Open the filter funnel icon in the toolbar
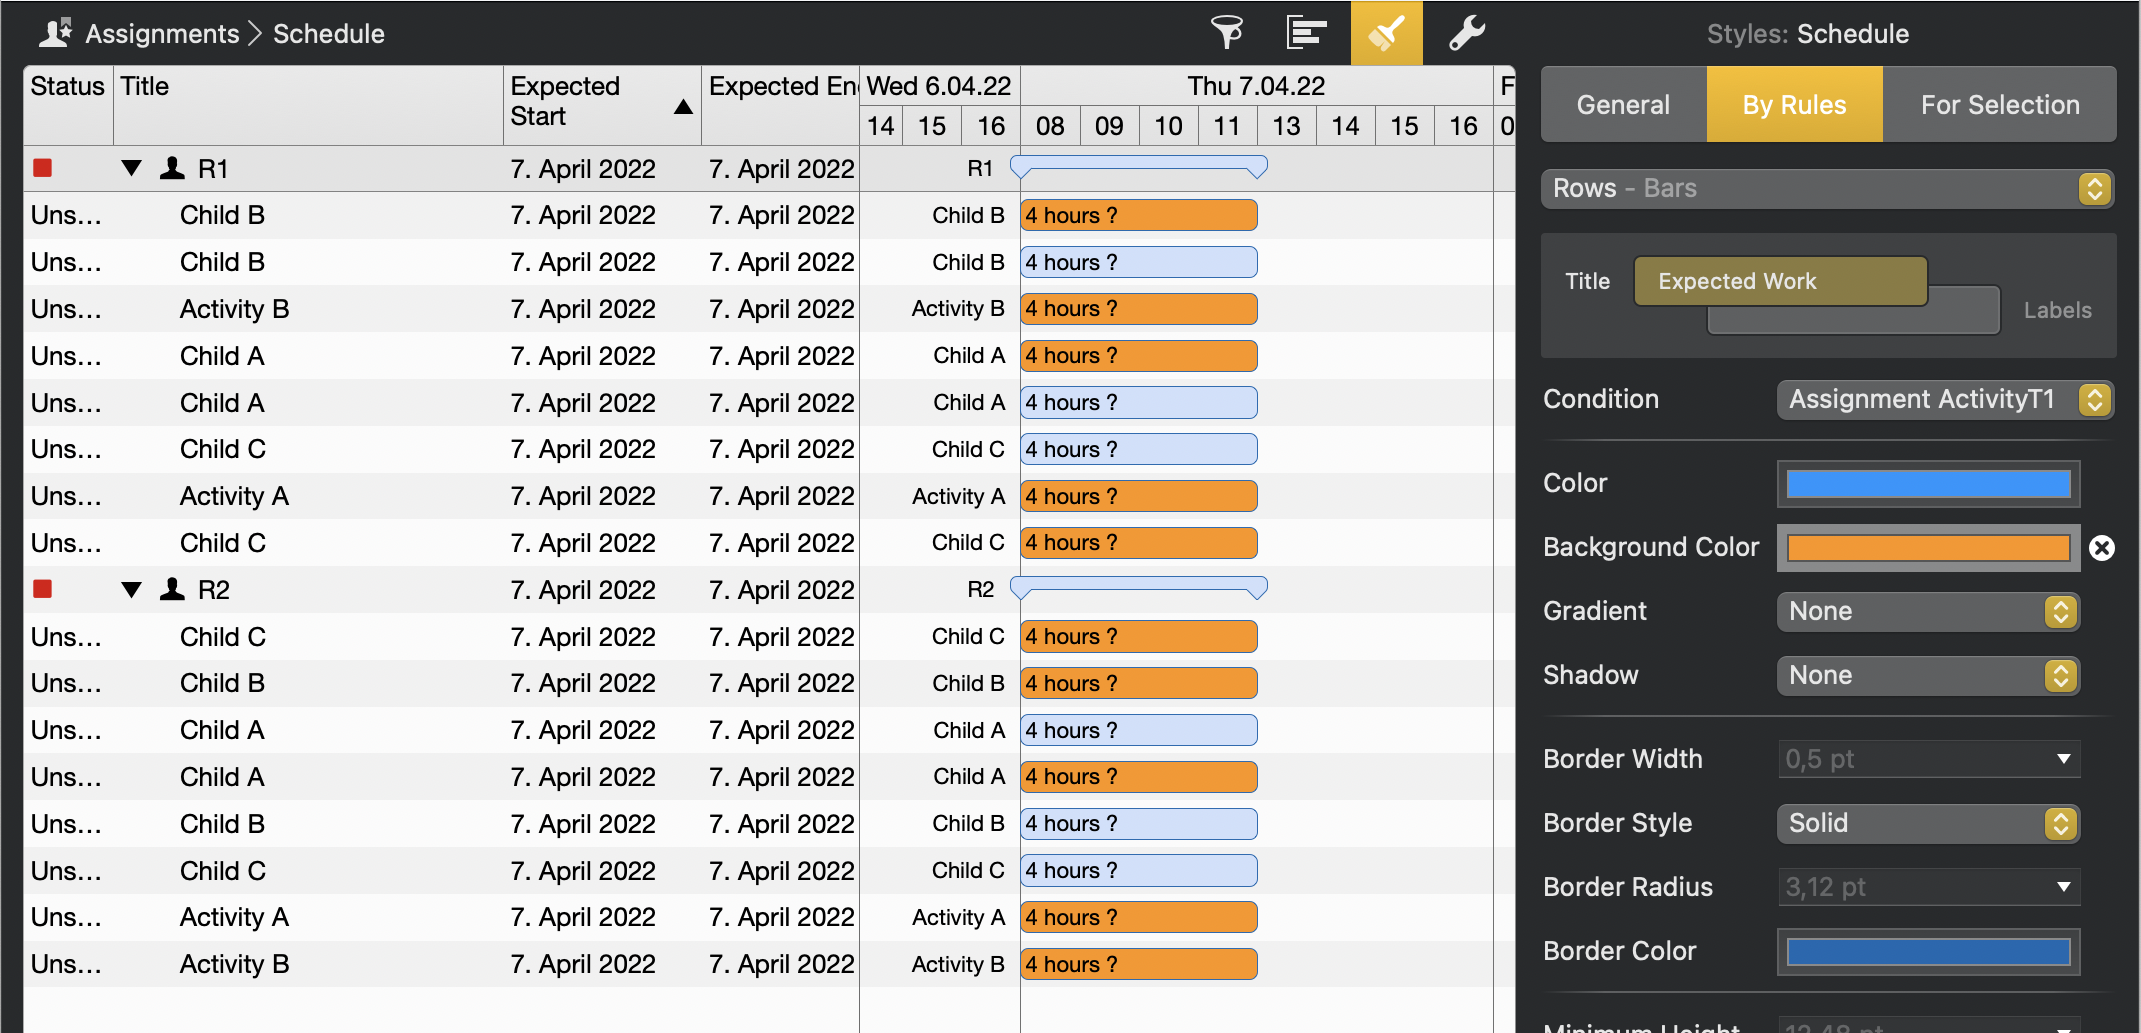The image size is (2141, 1033). (1227, 33)
